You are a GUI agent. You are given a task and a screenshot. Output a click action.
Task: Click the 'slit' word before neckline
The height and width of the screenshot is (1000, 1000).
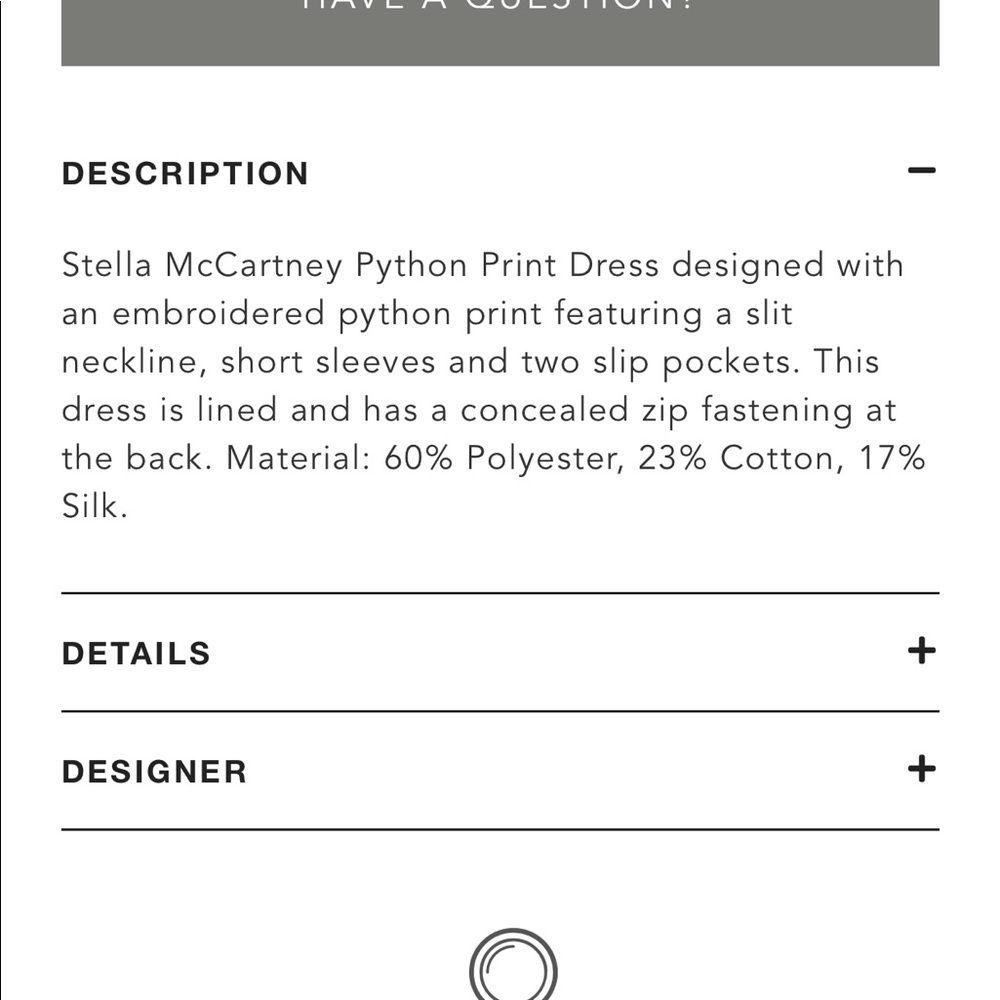click(768, 314)
